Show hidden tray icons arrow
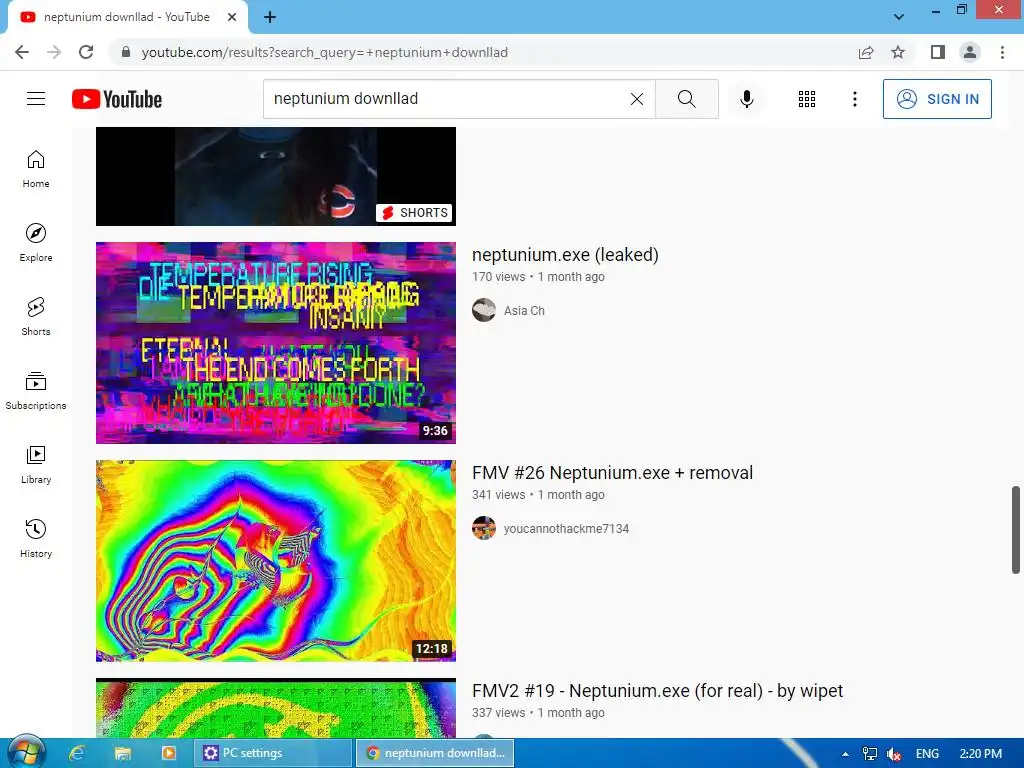The width and height of the screenshot is (1024, 768). [x=845, y=754]
